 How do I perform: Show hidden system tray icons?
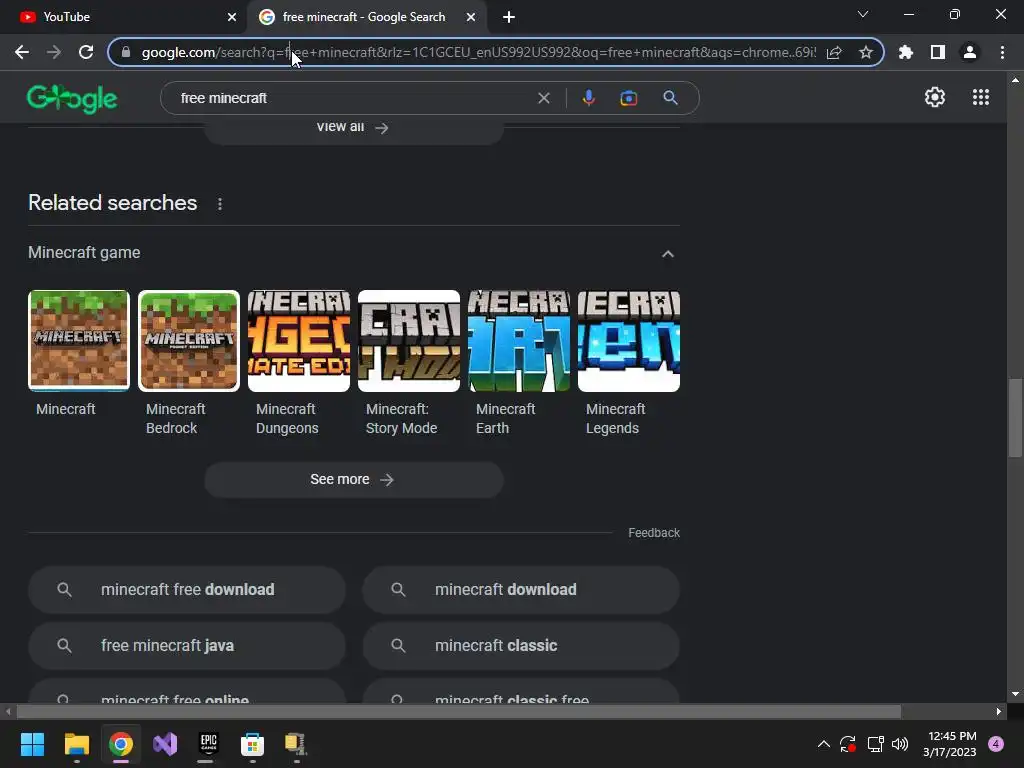(x=824, y=744)
